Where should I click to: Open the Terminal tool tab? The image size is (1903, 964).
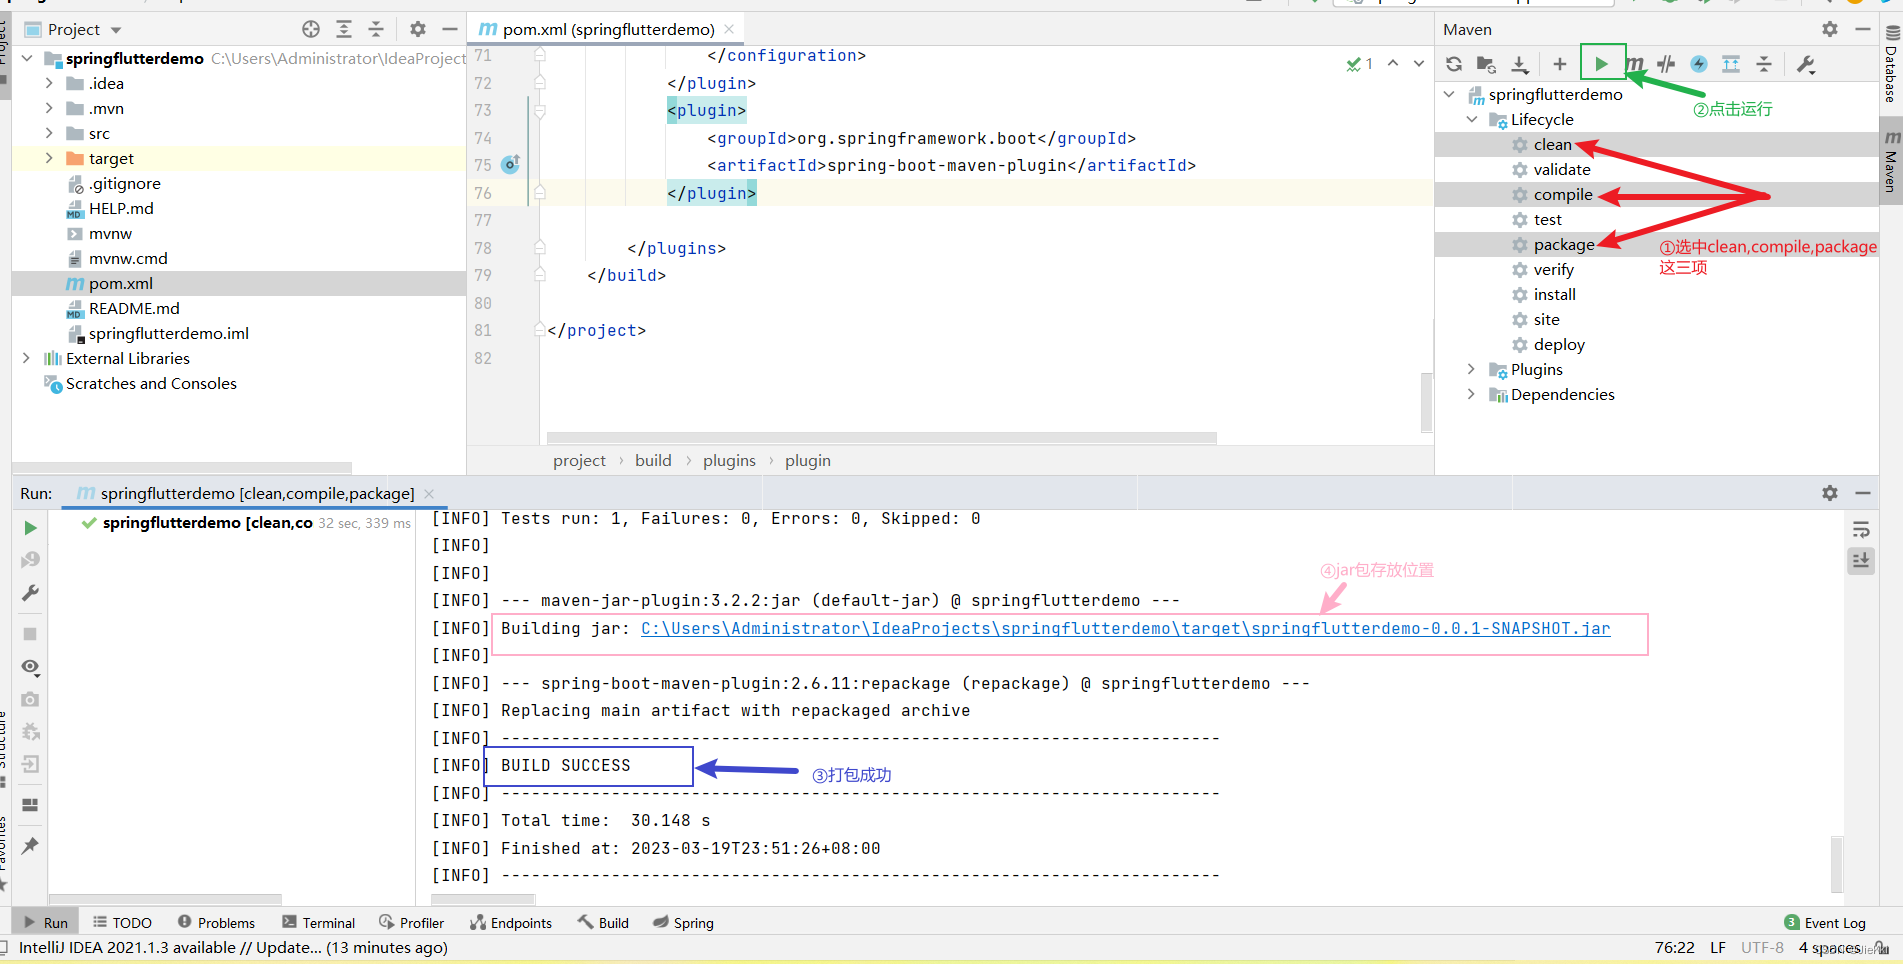[318, 922]
